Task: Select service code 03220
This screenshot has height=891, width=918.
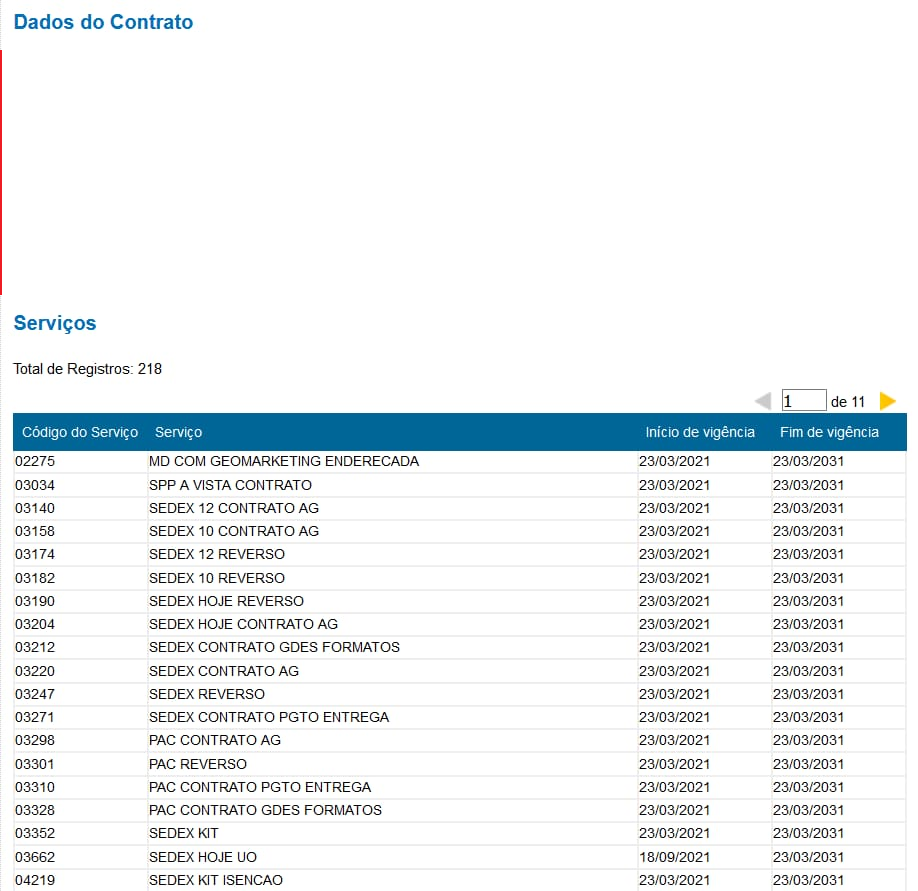Action: click(35, 671)
